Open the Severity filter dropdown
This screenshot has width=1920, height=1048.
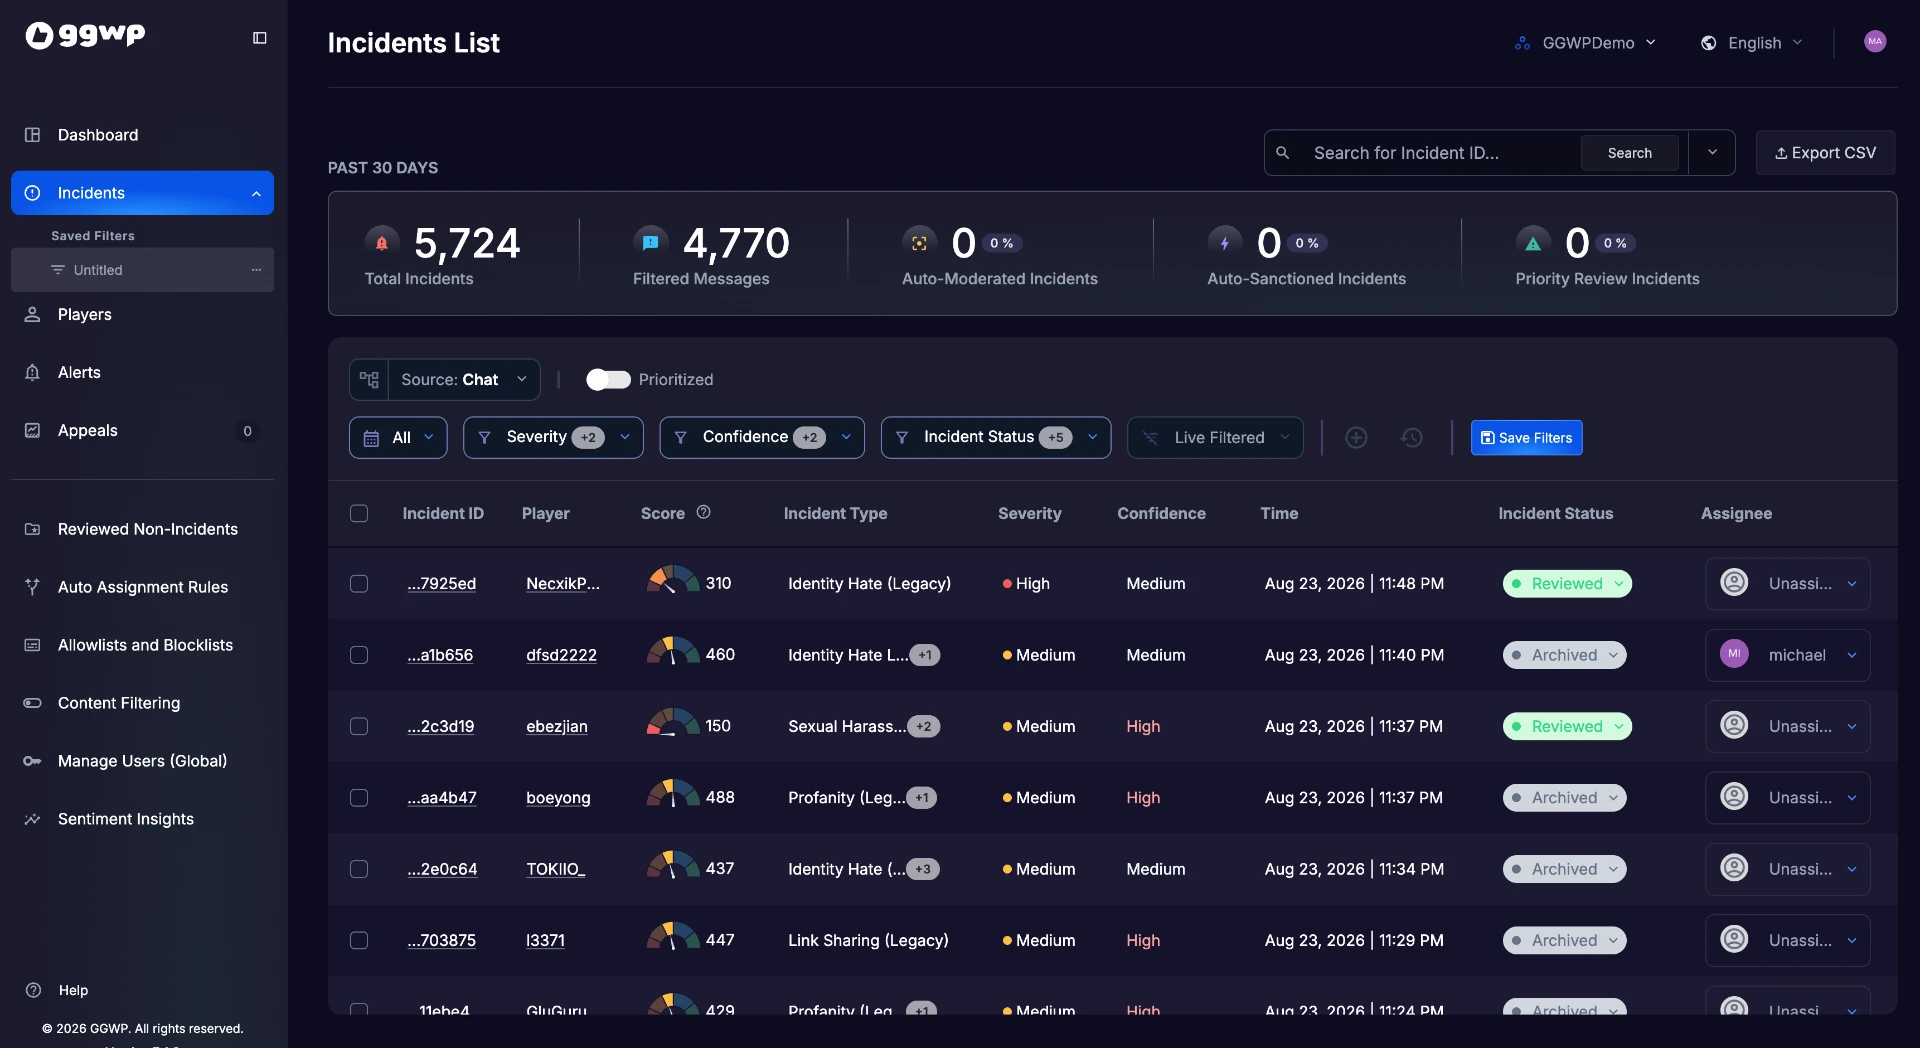pyautogui.click(x=553, y=438)
